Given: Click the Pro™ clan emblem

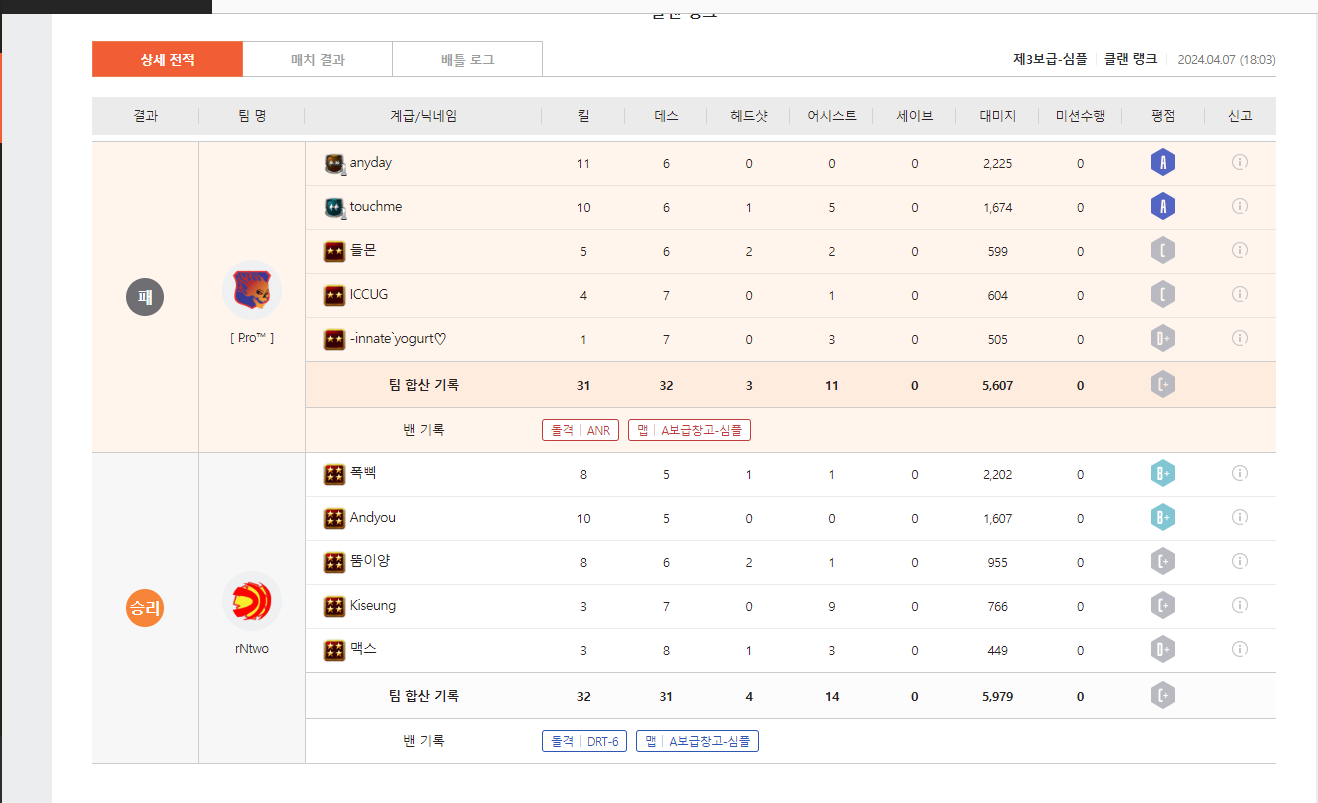Looking at the screenshot, I should 251,291.
